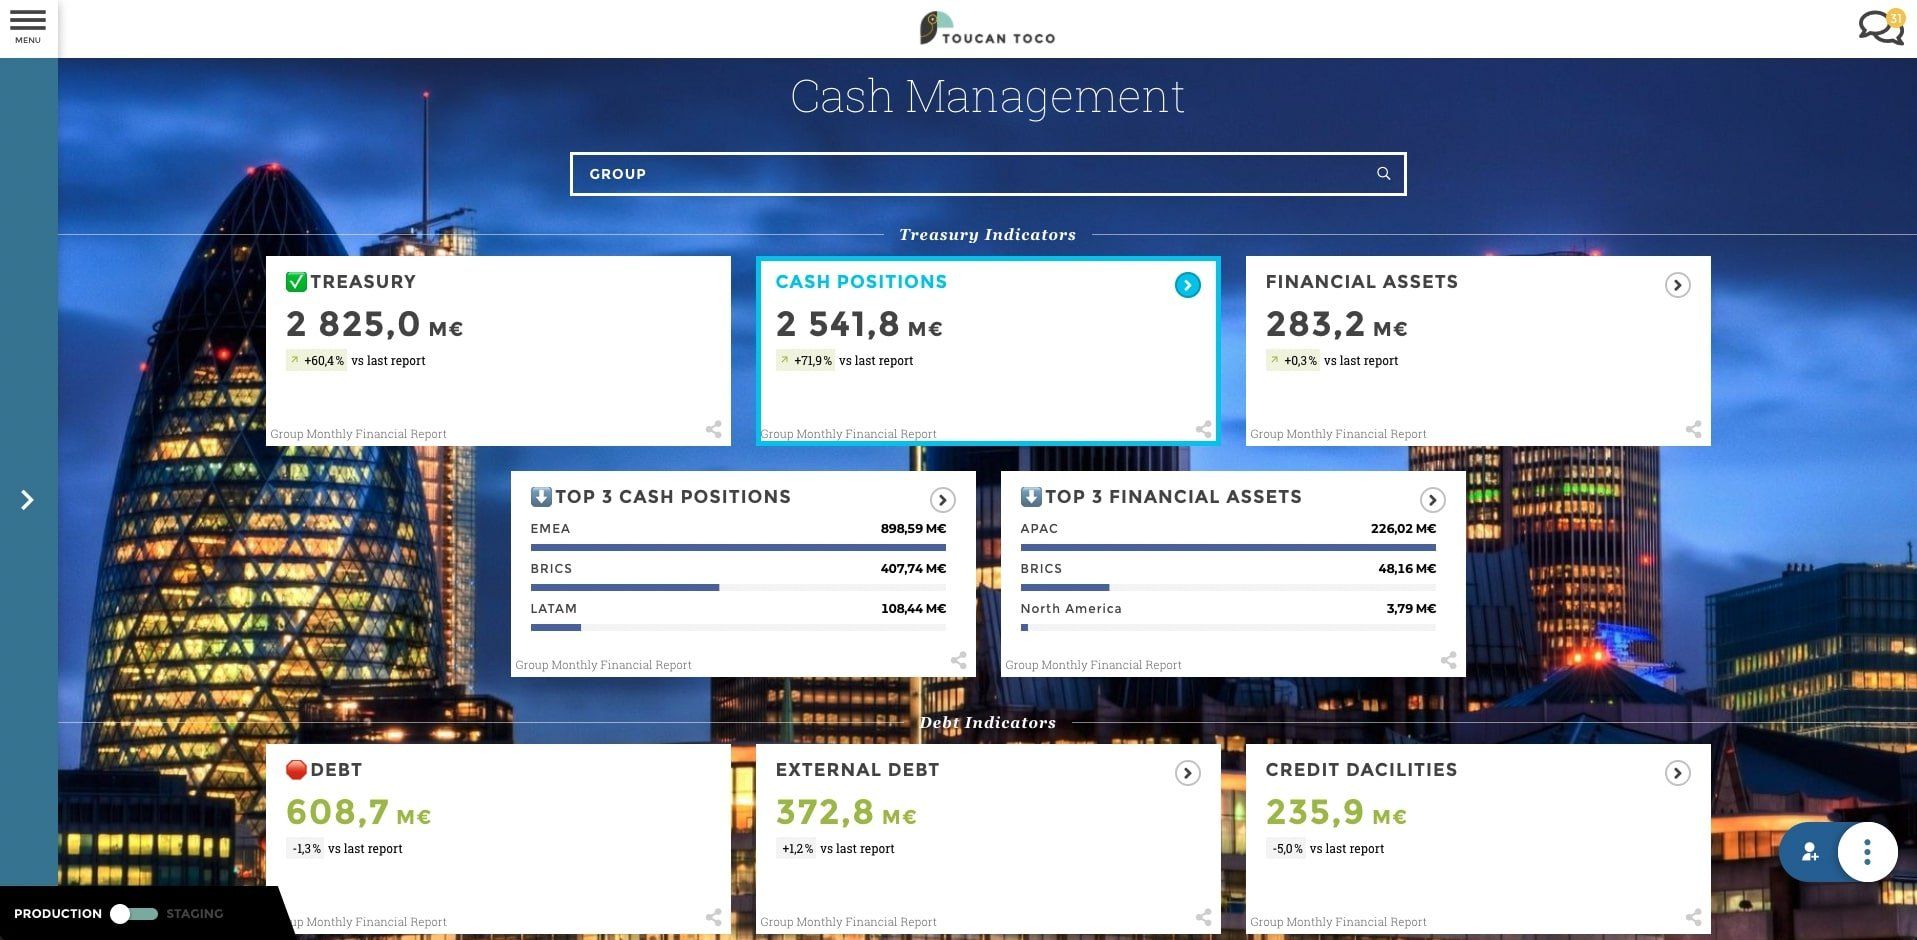Expand Financial Assets tile arrow
The width and height of the screenshot is (1917, 940).
coord(1677,286)
